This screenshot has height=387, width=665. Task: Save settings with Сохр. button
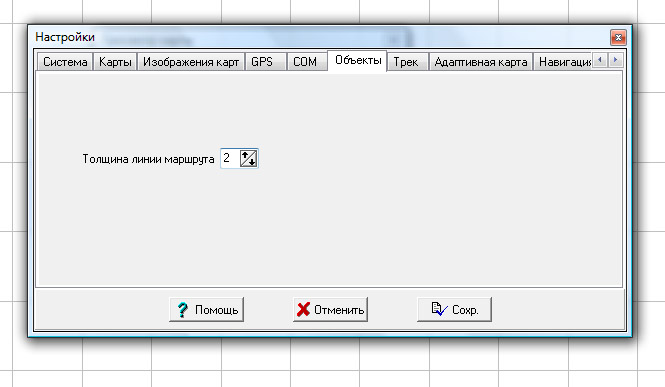[454, 309]
